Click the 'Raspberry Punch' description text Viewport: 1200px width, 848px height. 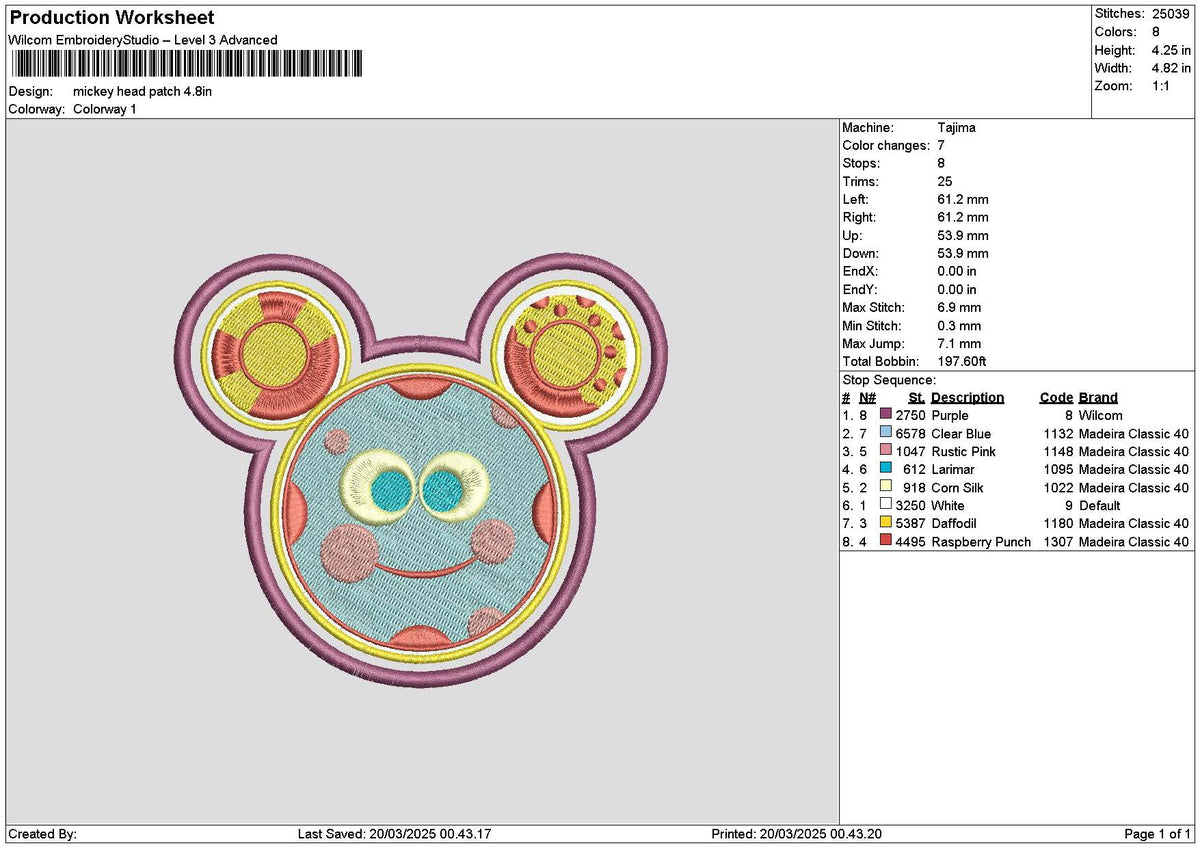pyautogui.click(x=981, y=541)
